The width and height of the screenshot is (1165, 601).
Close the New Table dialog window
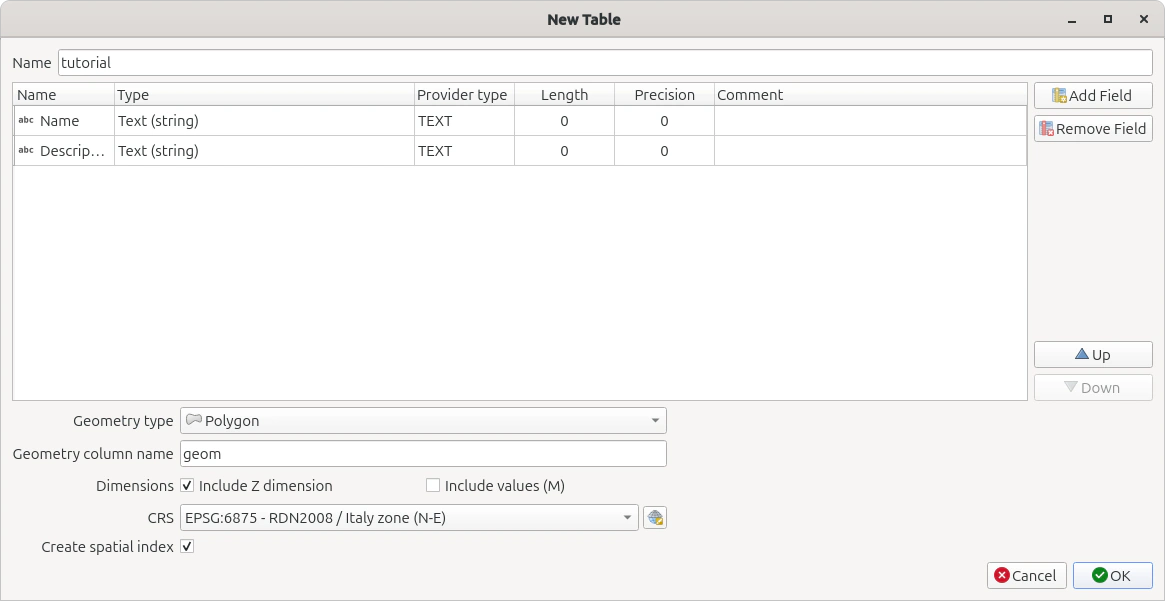(x=1142, y=19)
